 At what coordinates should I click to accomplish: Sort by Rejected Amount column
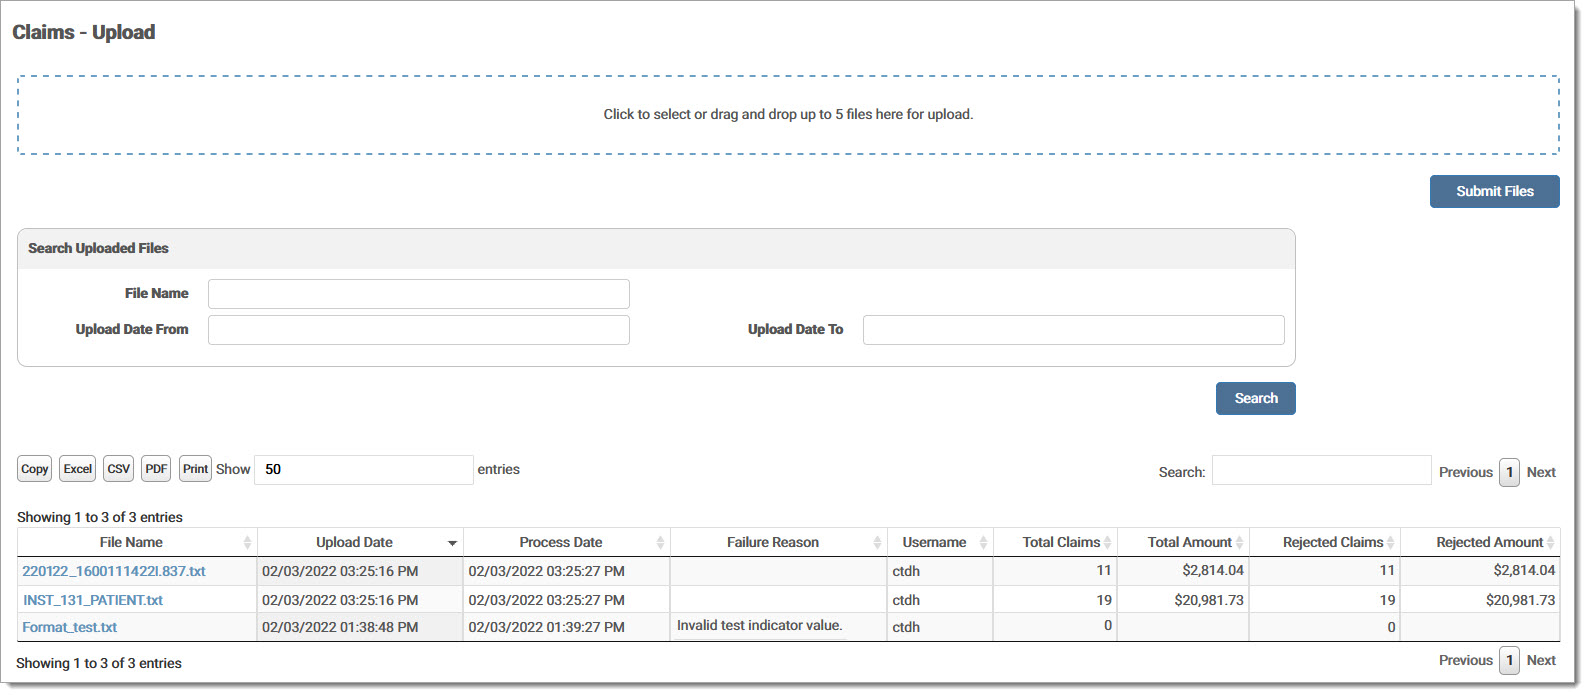[x=1489, y=542]
